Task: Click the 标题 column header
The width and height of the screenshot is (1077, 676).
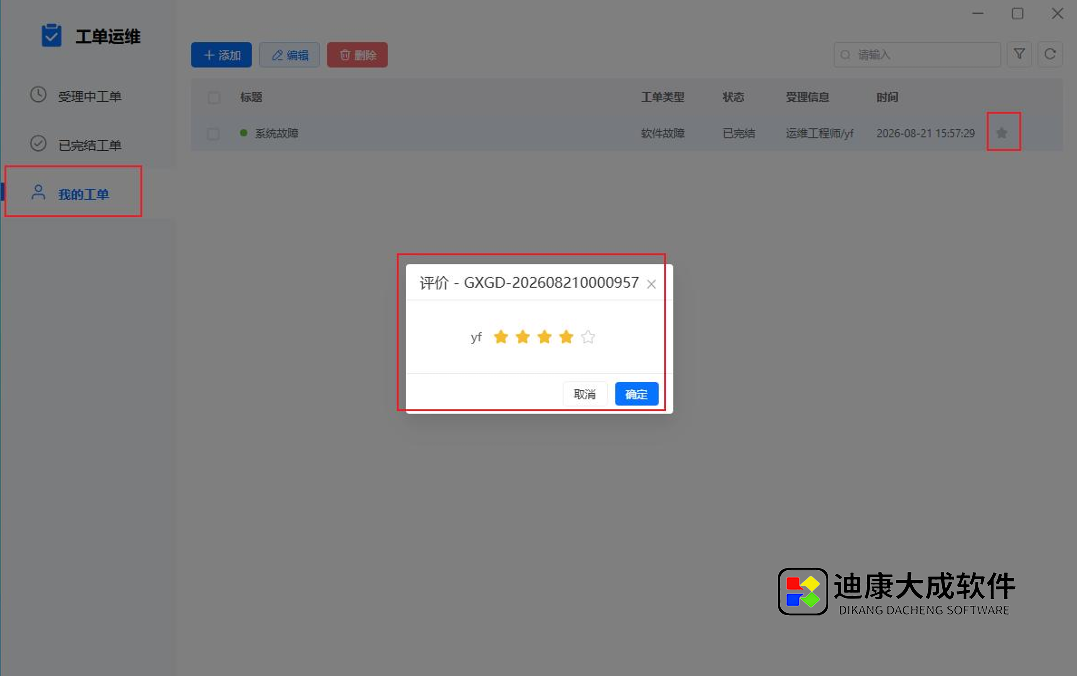Action: tap(251, 97)
